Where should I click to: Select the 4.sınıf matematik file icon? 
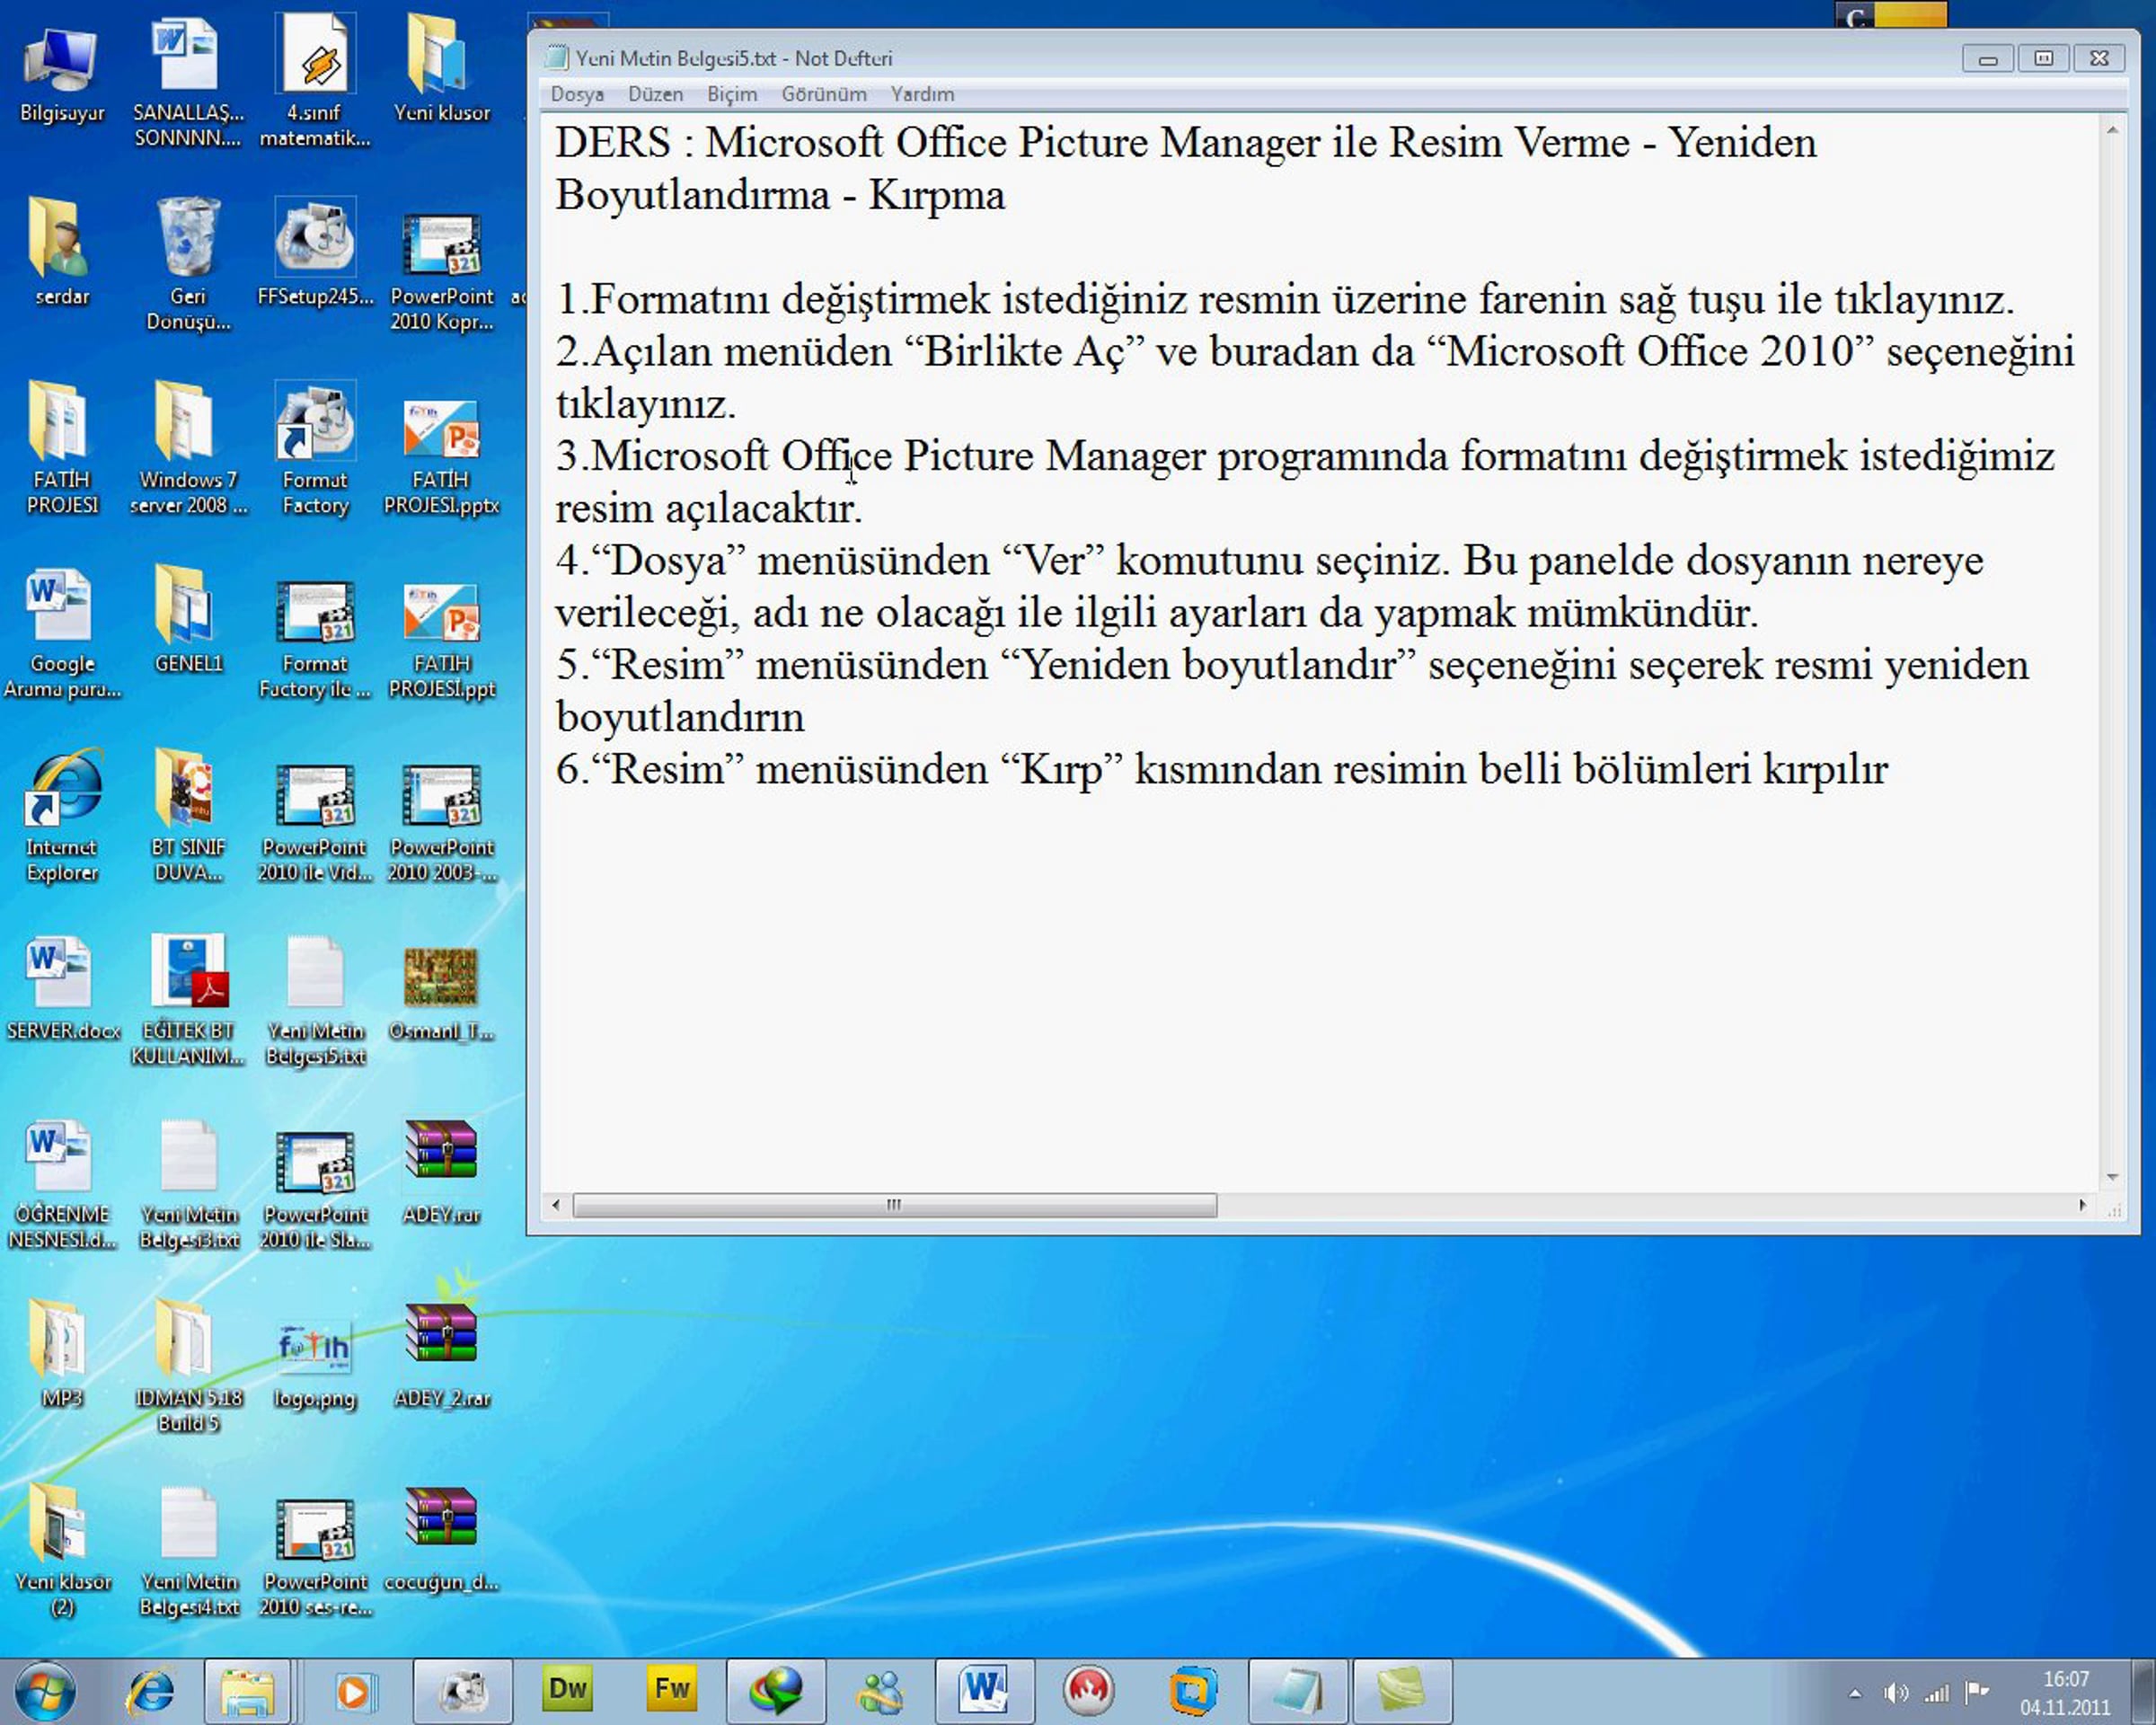[x=315, y=82]
